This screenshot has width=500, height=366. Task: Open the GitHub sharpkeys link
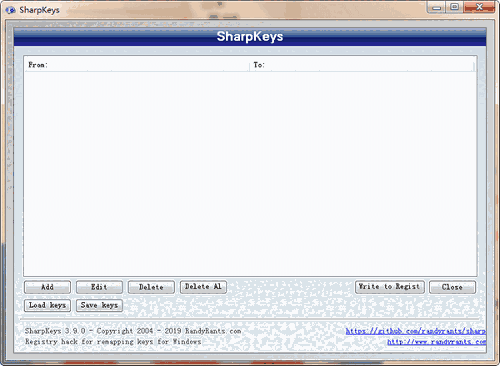pos(416,331)
